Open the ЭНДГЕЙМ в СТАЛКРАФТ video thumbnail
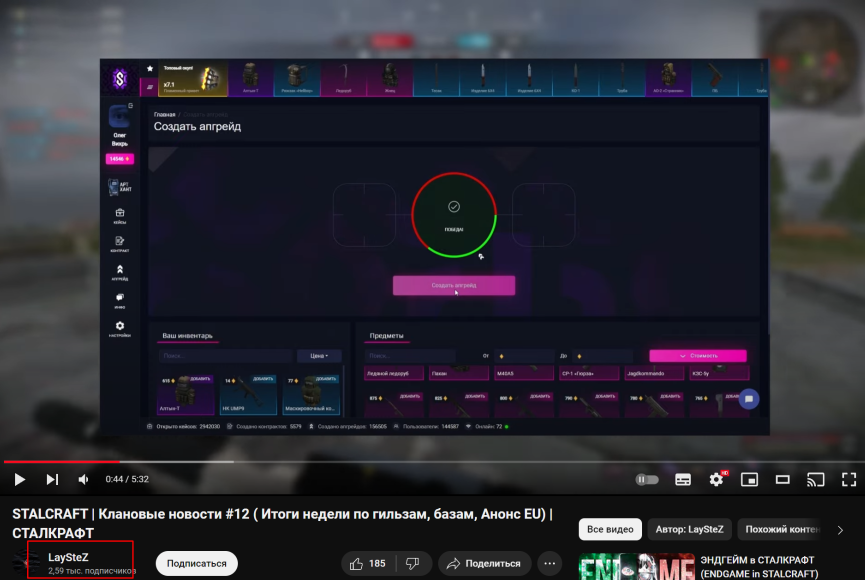The height and width of the screenshot is (580, 865). click(x=637, y=567)
